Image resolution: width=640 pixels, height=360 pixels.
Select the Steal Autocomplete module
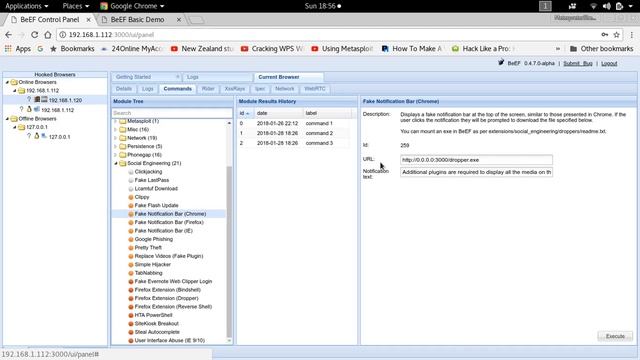[x=157, y=332]
